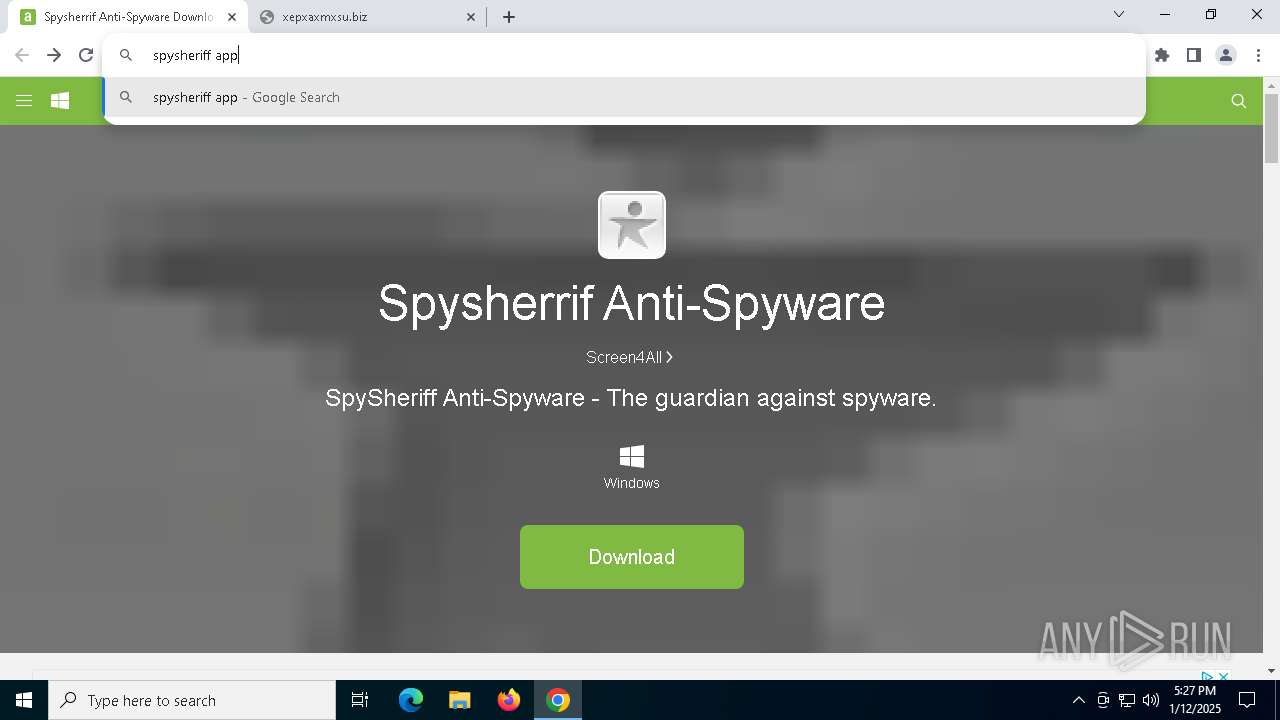Open File Explorer from taskbar
Viewport: 1280px width, 720px height.
tap(460, 700)
